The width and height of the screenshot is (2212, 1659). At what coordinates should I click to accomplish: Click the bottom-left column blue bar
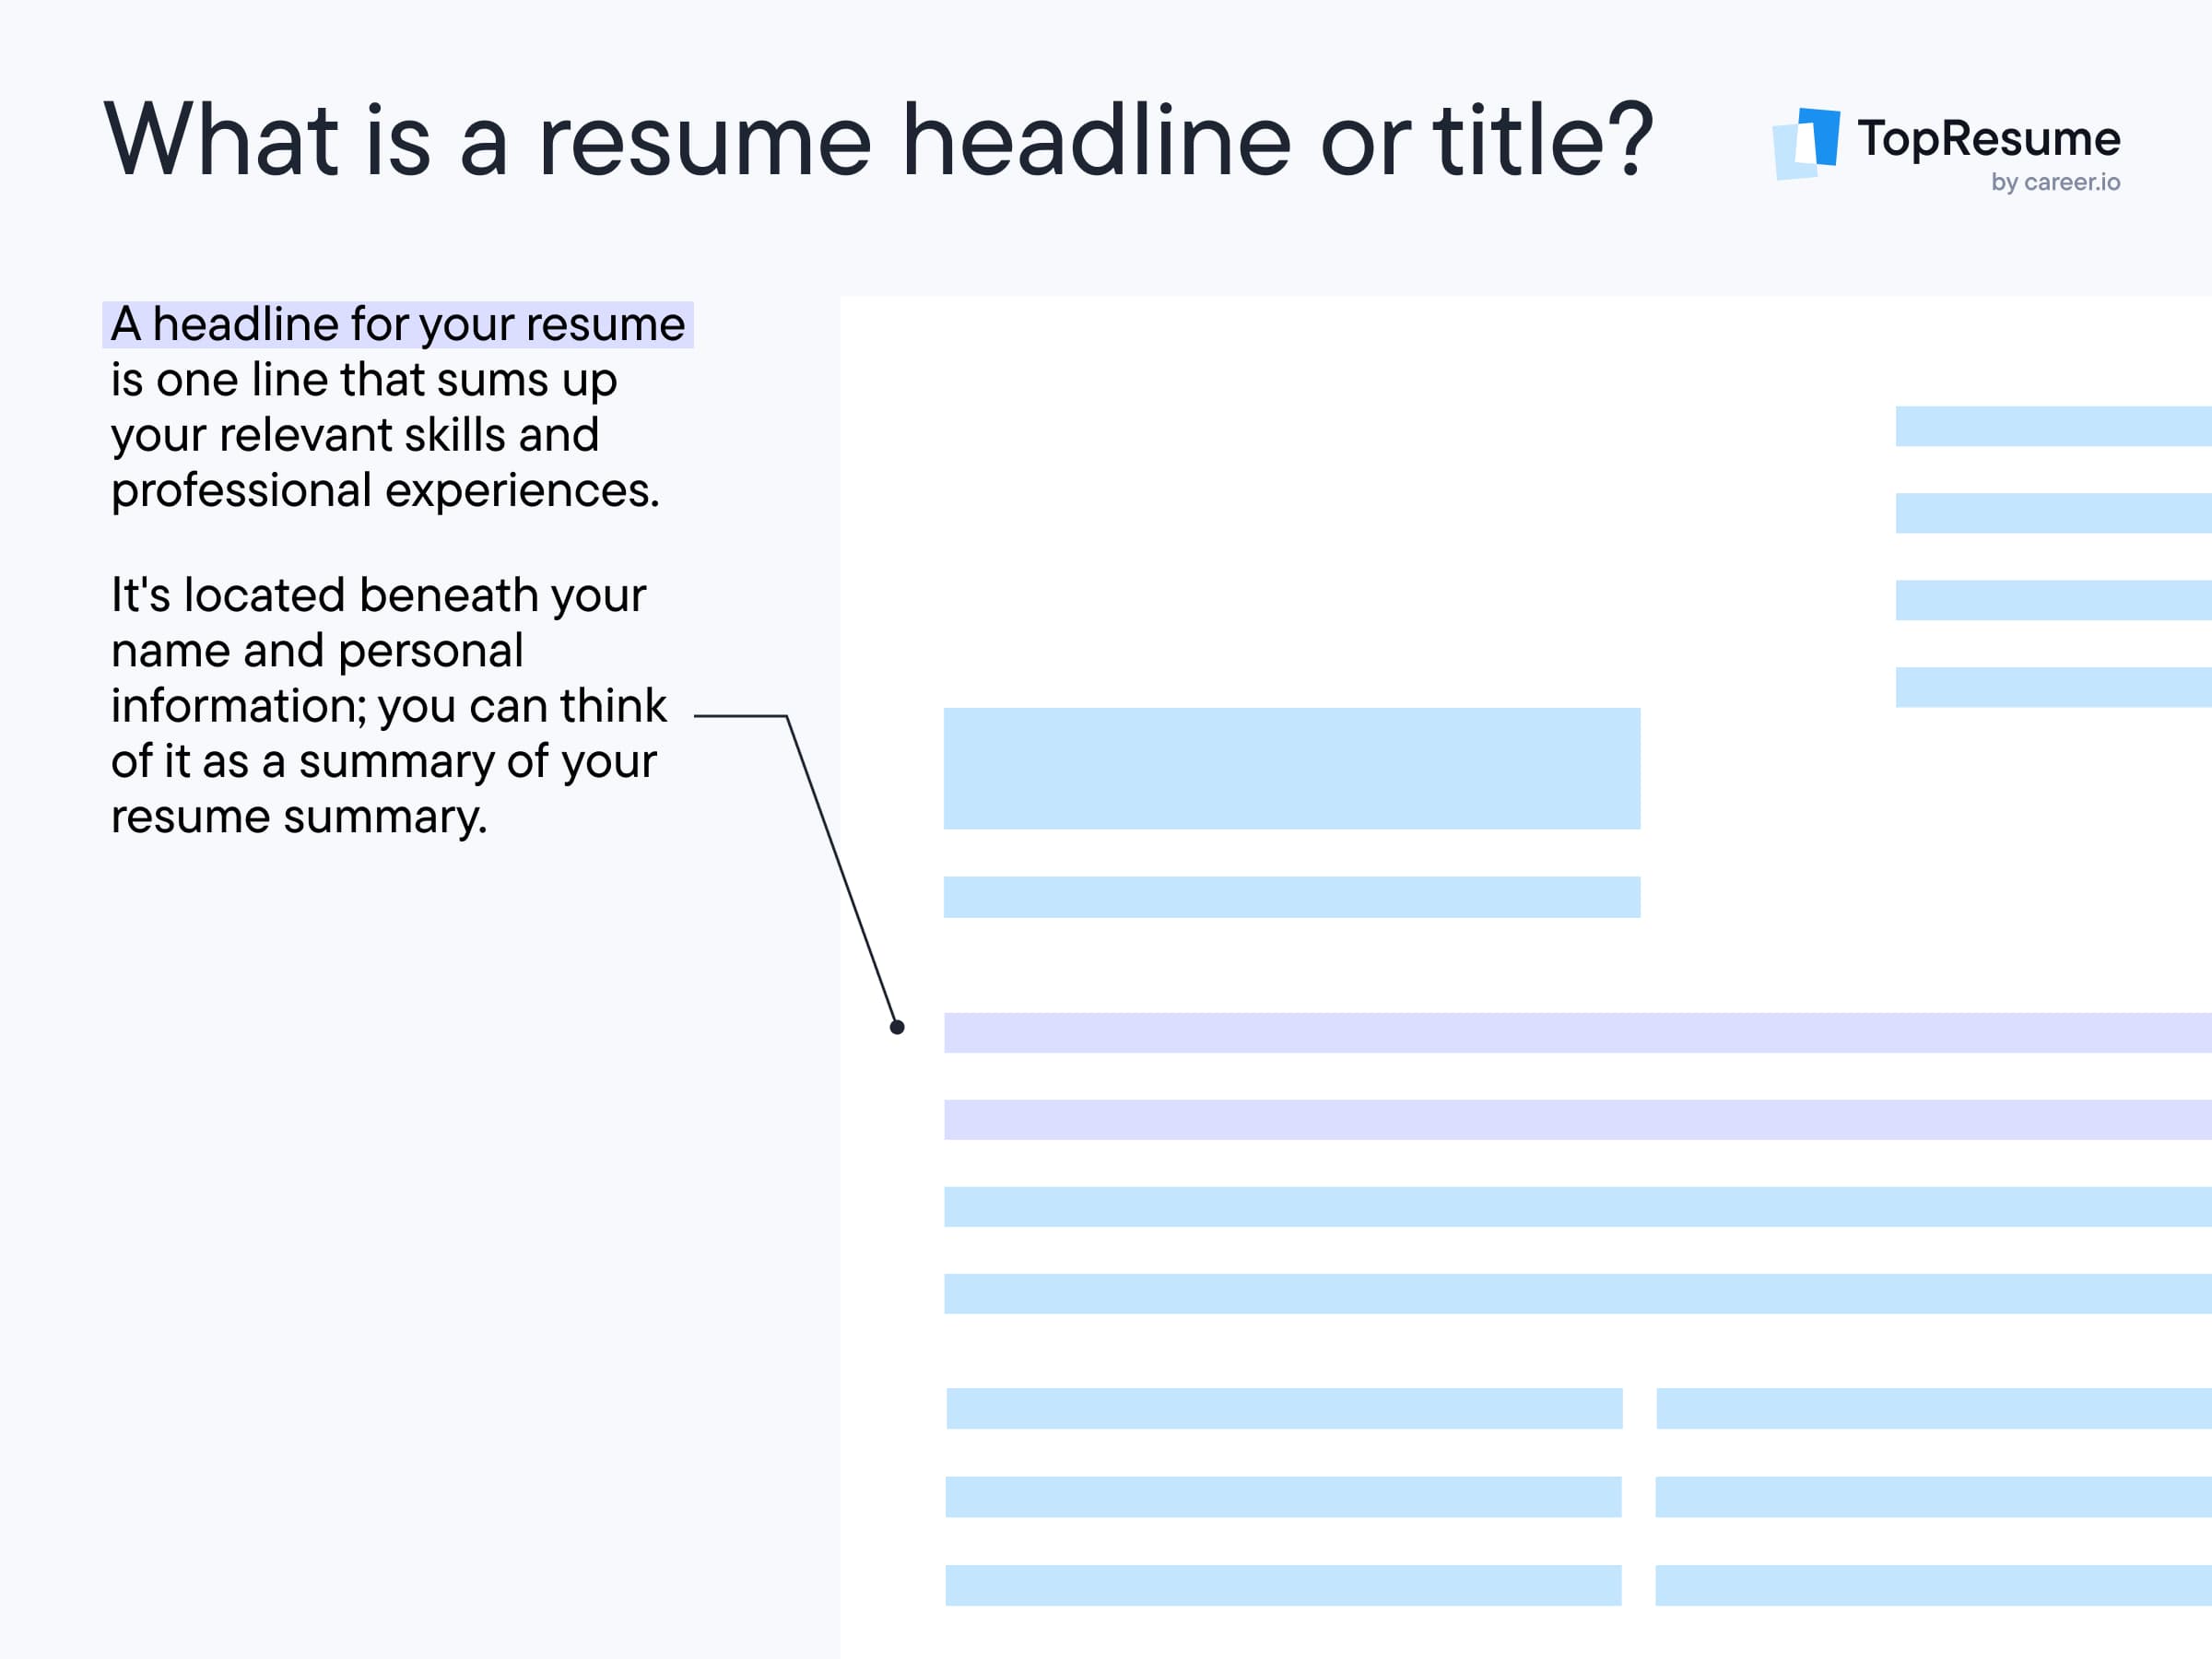pos(1283,1585)
